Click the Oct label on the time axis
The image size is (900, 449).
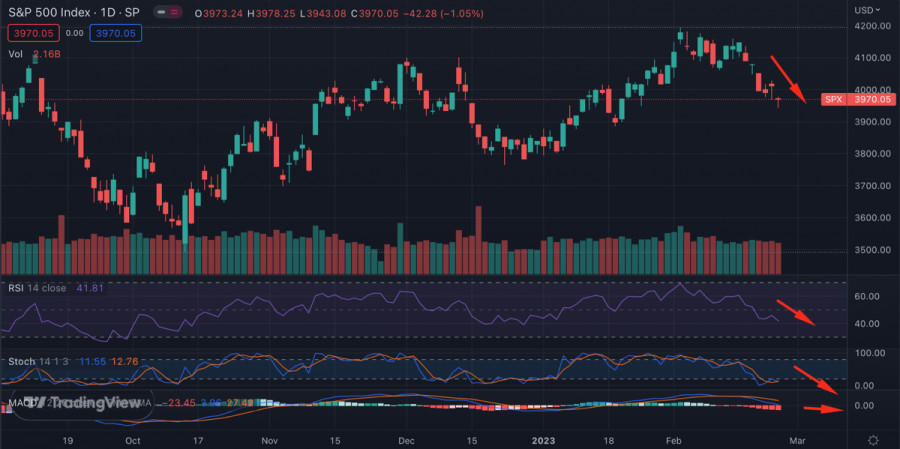(x=133, y=440)
